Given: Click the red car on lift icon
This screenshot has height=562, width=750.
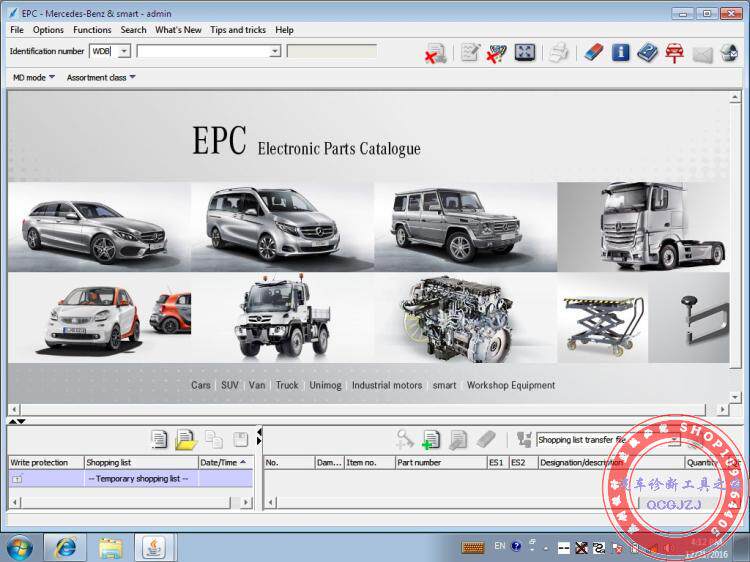Looking at the screenshot, I should (674, 53).
